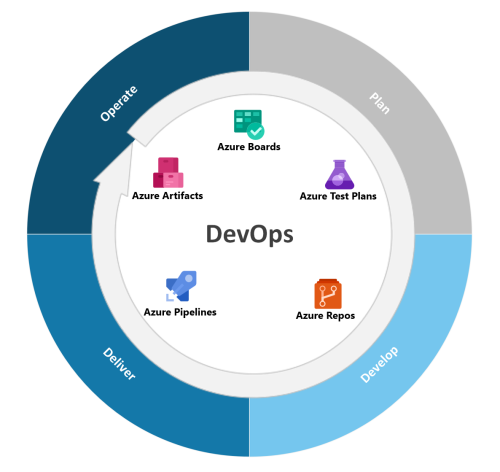500x472 pixels.
Task: Select the Azure Boards label
Action: pos(249,147)
